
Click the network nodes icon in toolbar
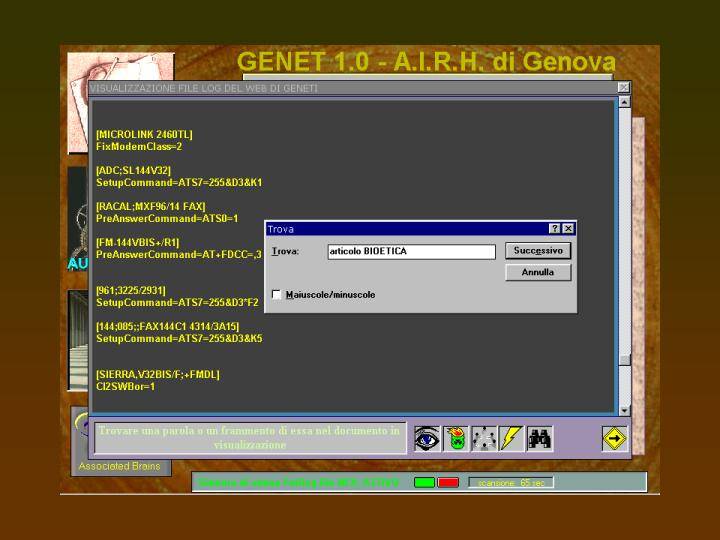click(x=484, y=438)
